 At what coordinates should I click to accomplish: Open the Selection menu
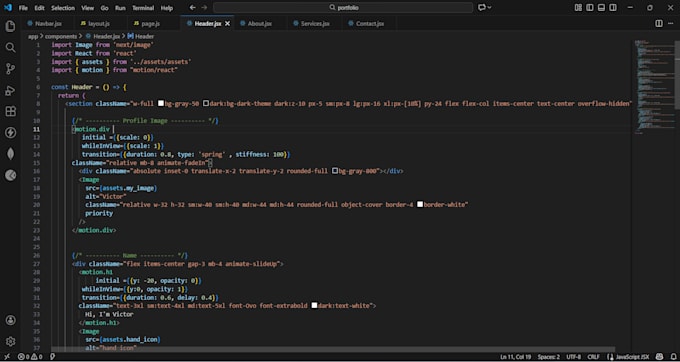click(63, 8)
